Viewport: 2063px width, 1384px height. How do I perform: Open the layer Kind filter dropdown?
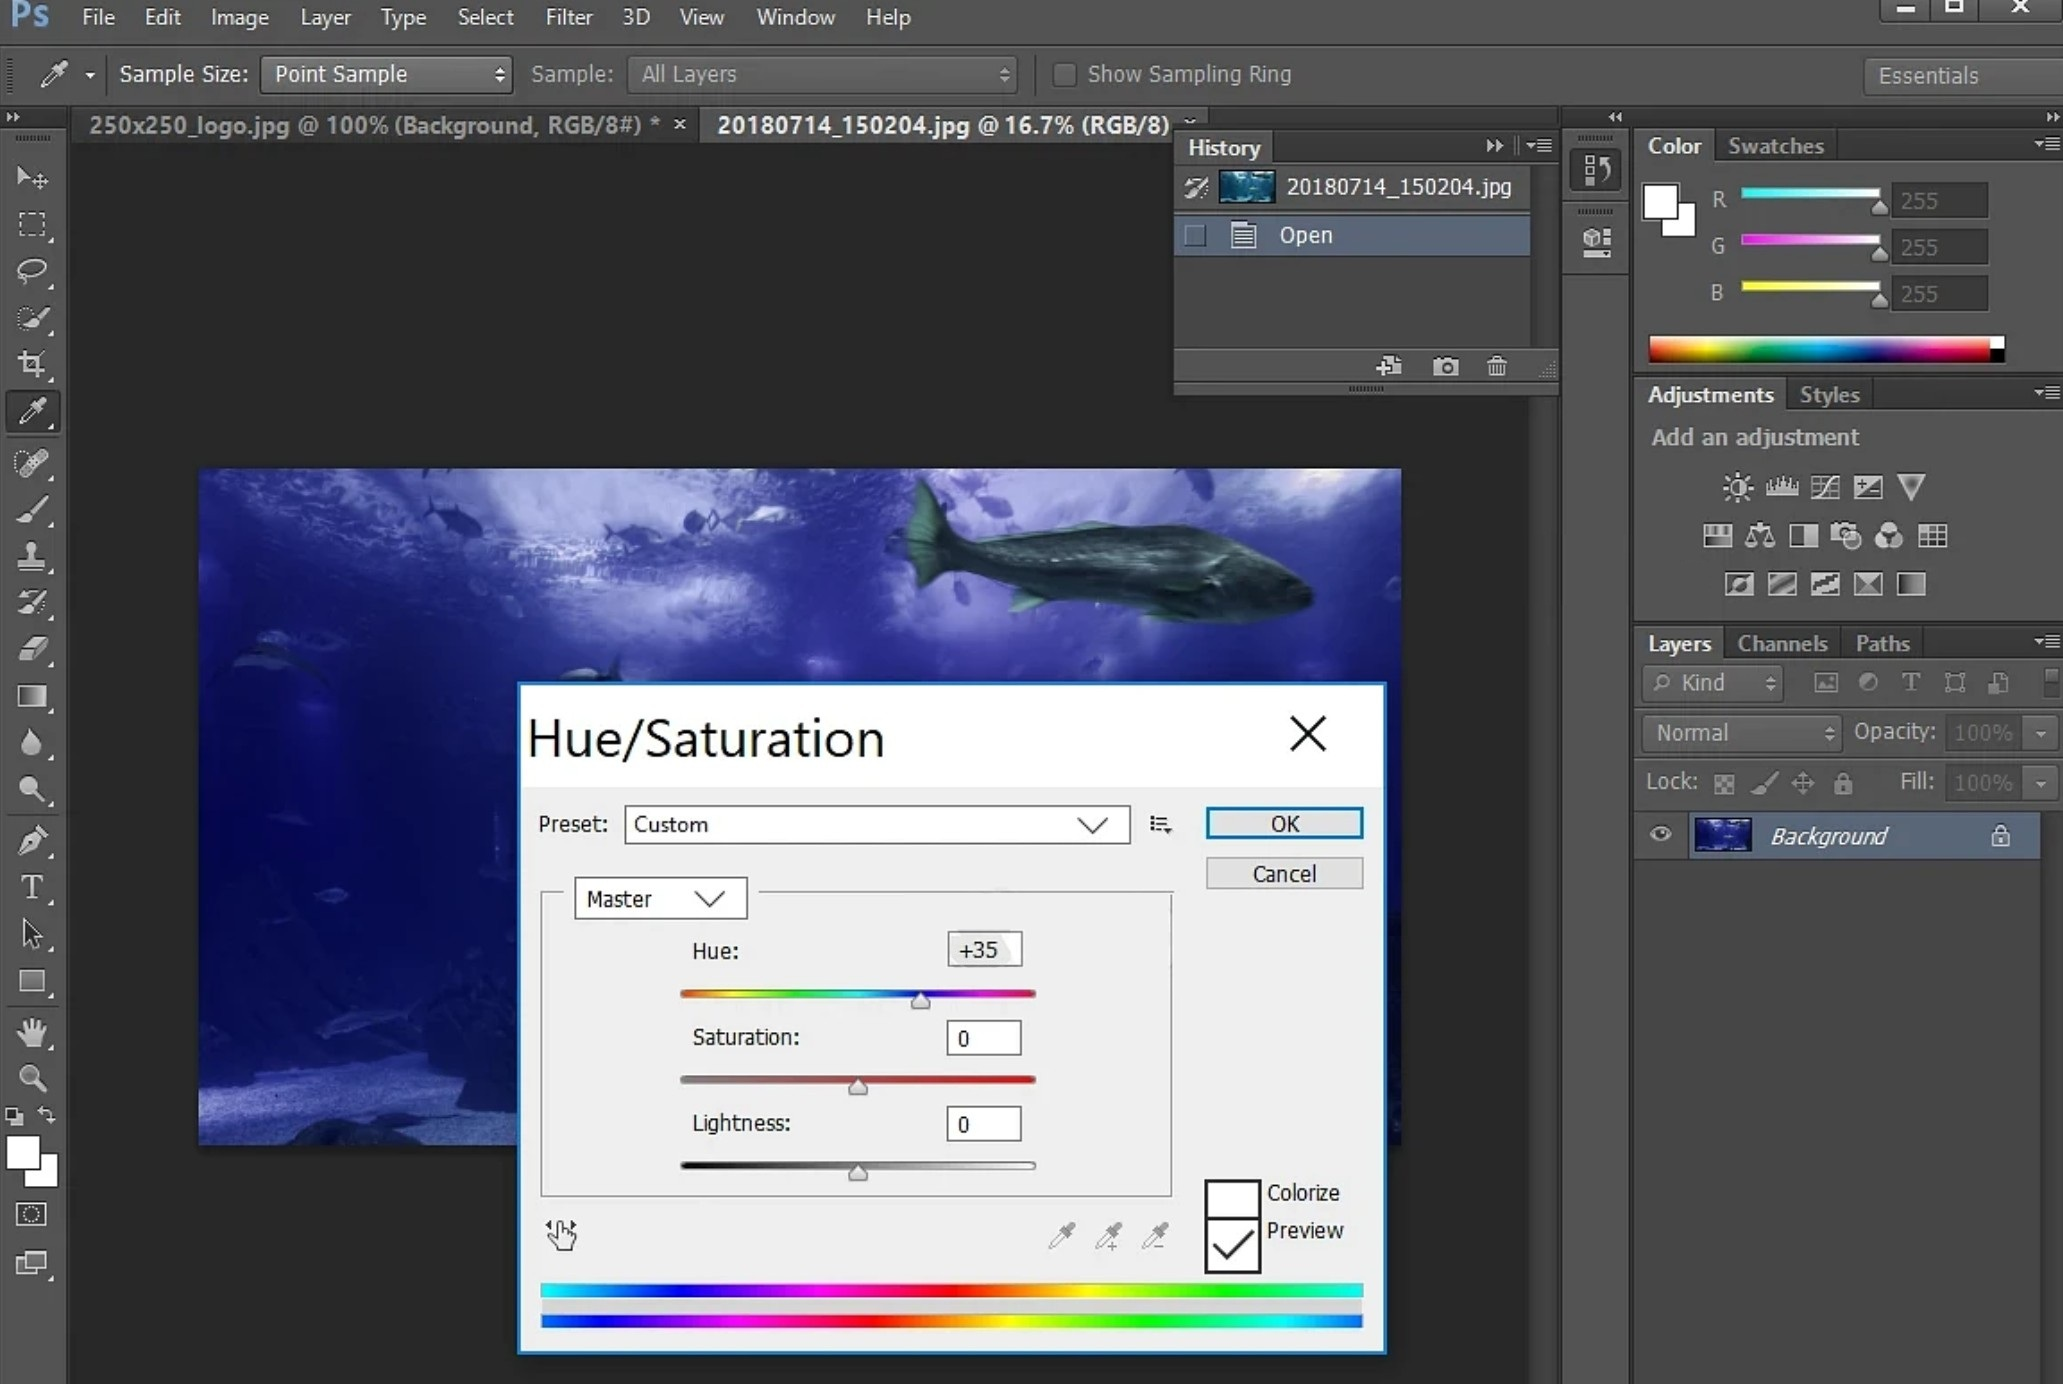[x=1713, y=683]
